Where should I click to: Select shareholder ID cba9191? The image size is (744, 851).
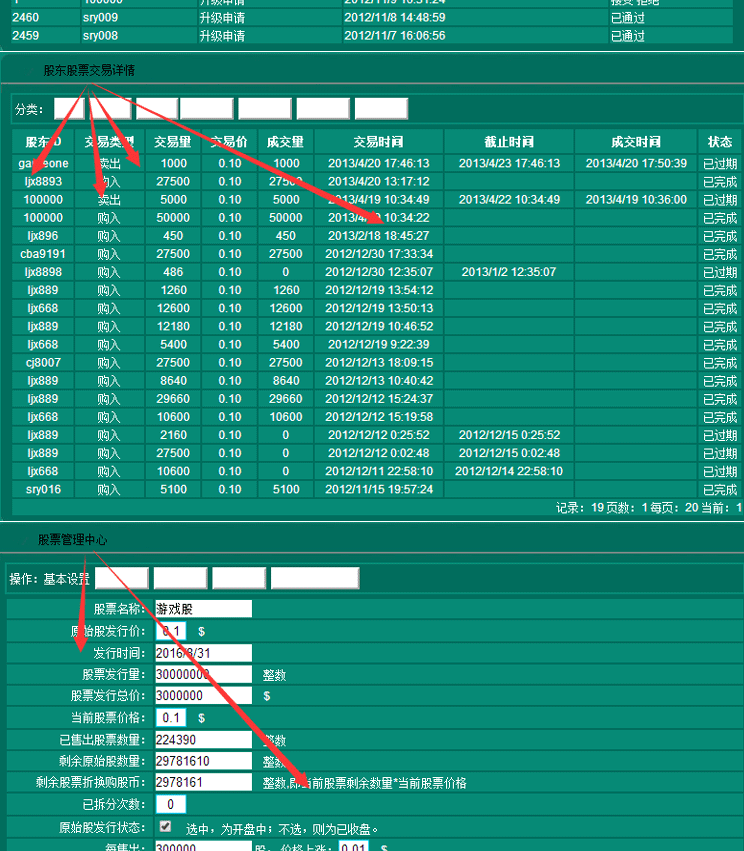pyautogui.click(x=43, y=254)
